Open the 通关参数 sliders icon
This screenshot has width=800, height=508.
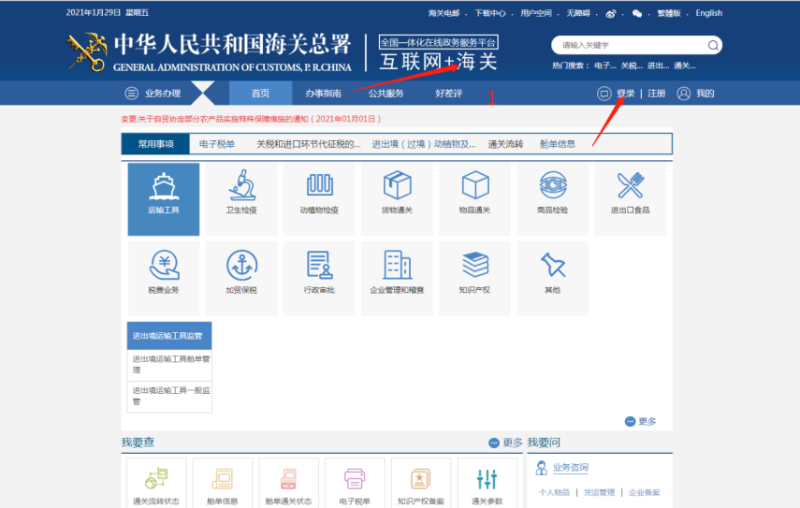(x=487, y=480)
